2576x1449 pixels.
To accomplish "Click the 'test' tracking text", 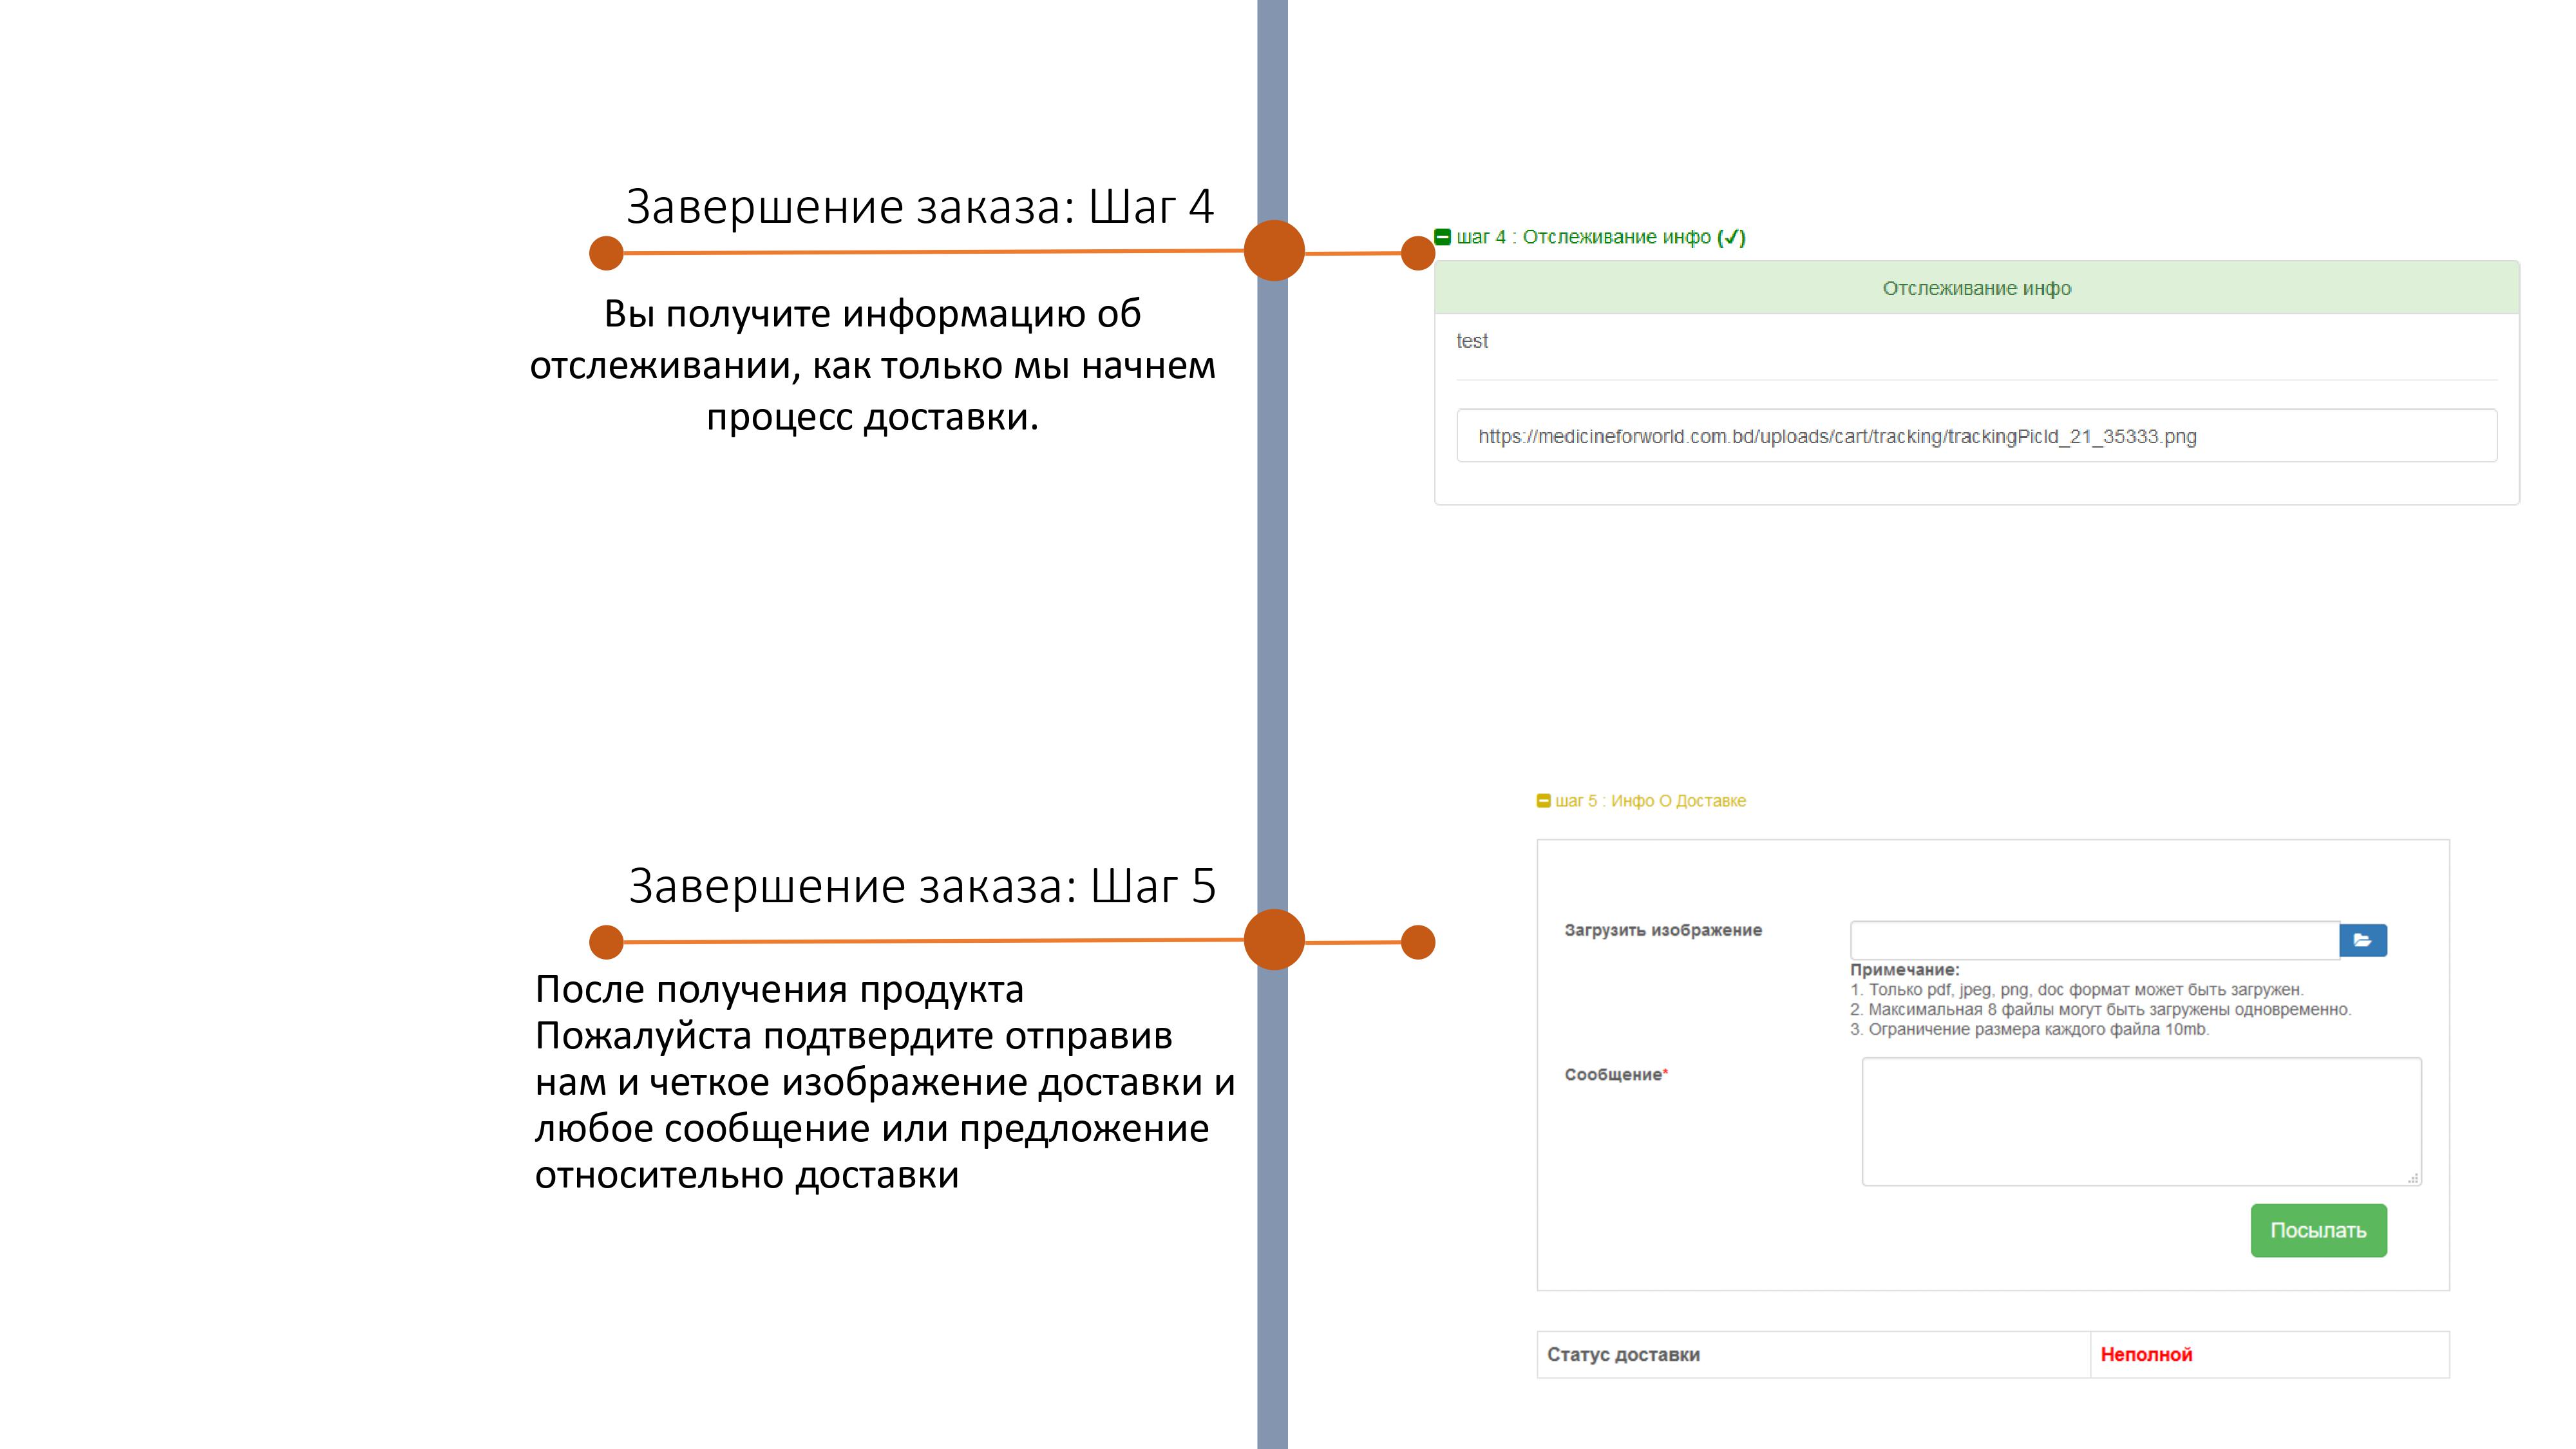I will (1472, 341).
